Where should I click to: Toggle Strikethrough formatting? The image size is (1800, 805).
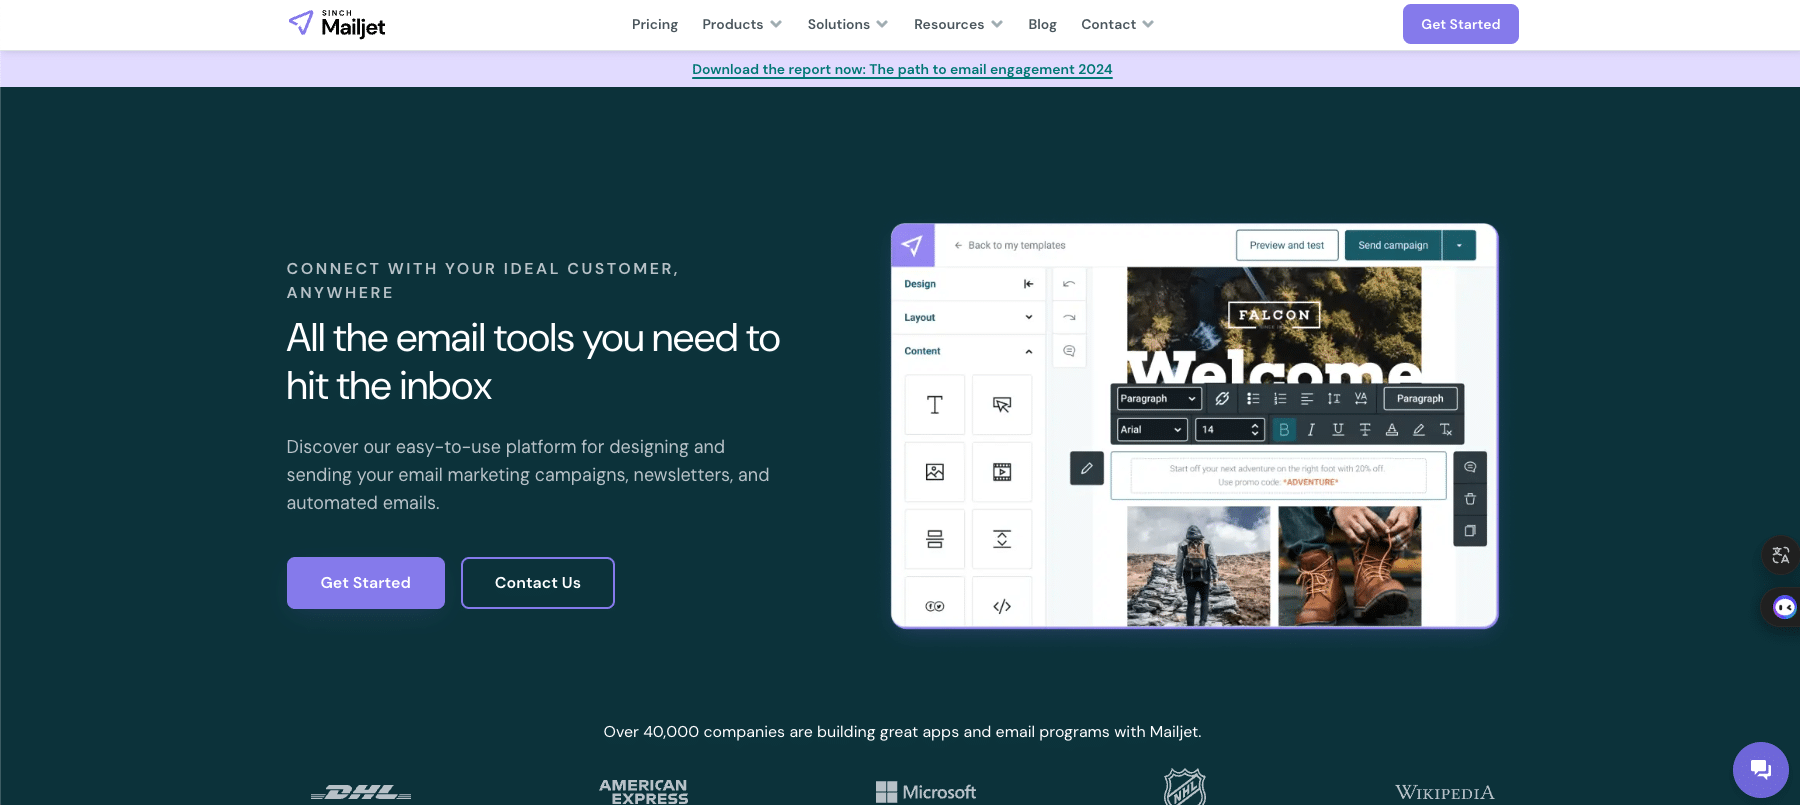1365,429
